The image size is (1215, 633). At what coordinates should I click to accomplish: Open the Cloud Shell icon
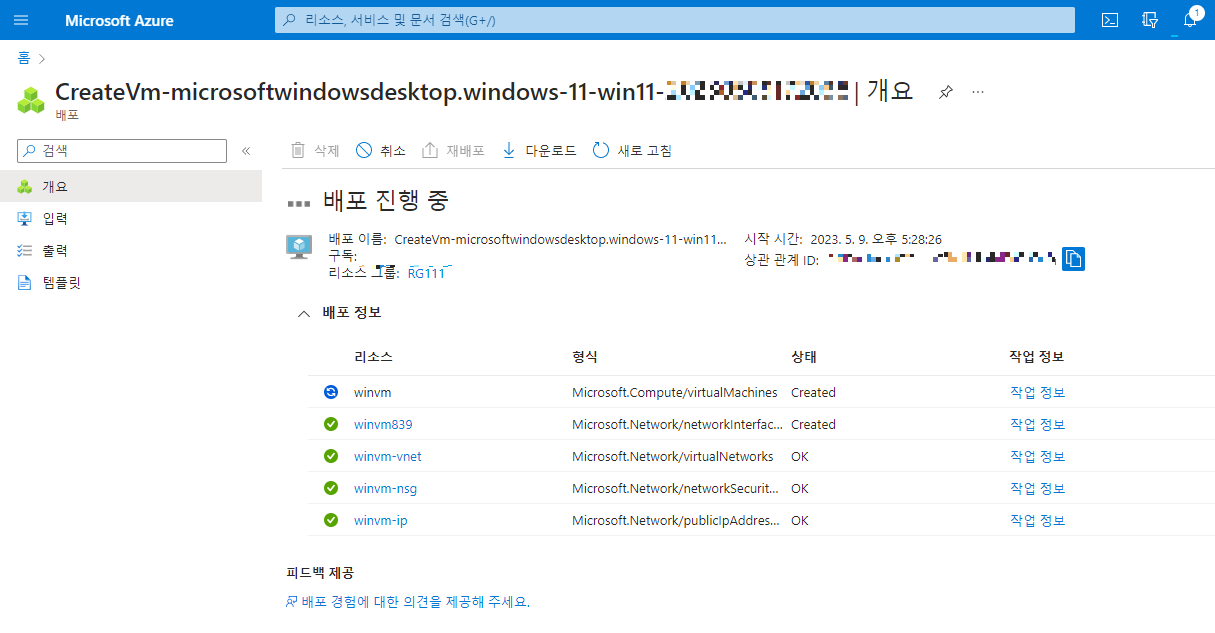point(1109,20)
